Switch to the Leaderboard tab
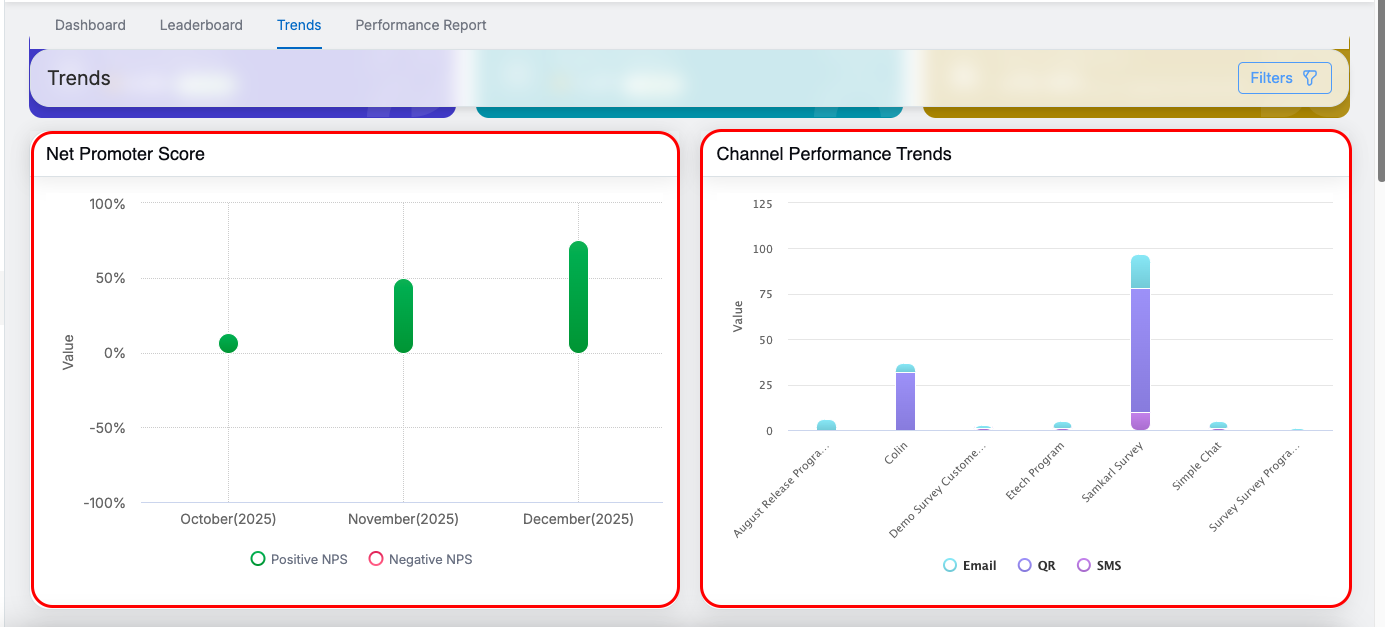This screenshot has width=1385, height=627. click(201, 25)
